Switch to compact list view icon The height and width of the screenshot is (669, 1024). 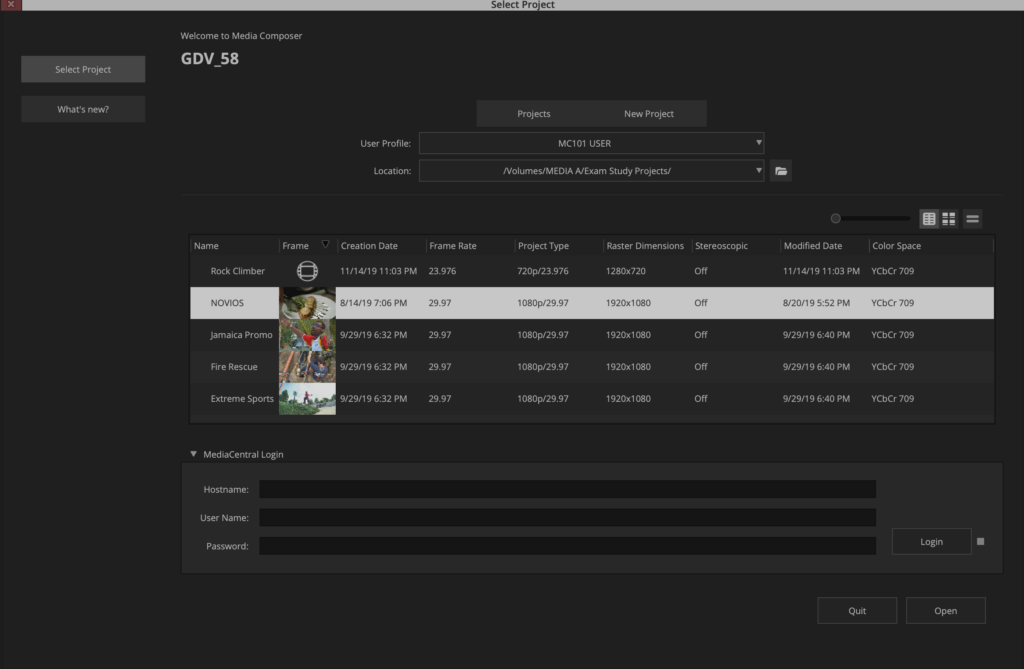(971, 218)
